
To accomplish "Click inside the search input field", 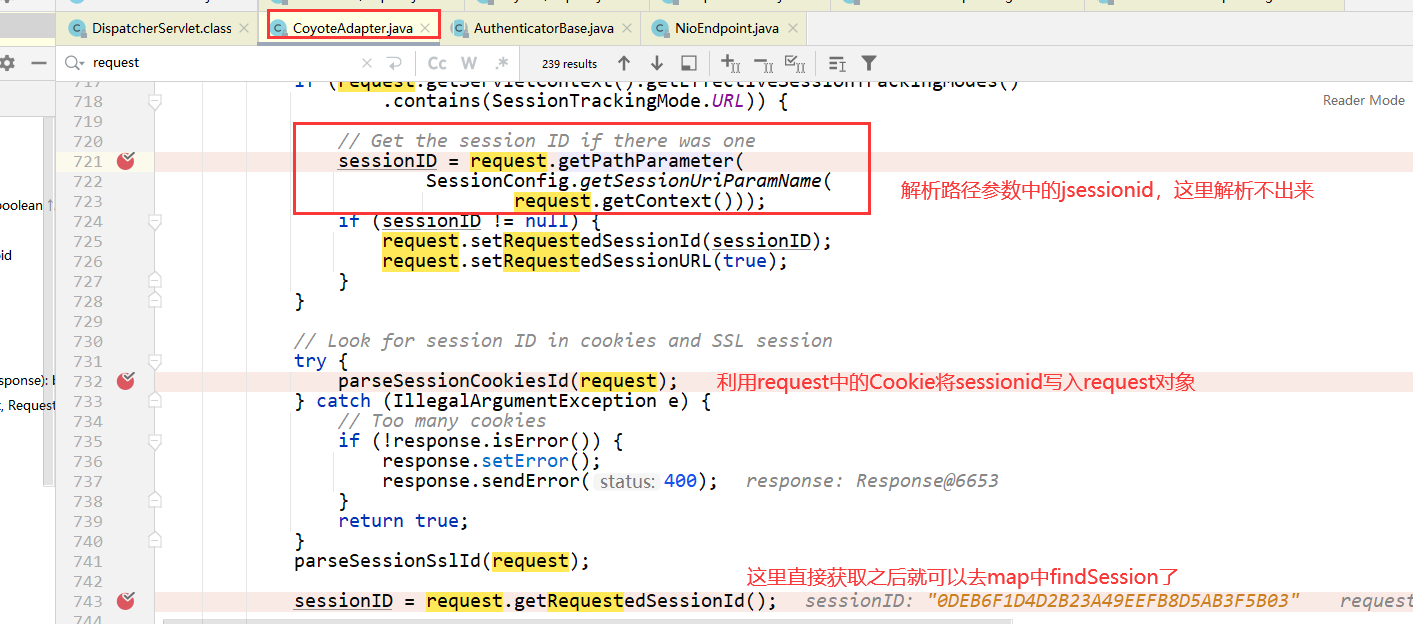I will click(250, 62).
